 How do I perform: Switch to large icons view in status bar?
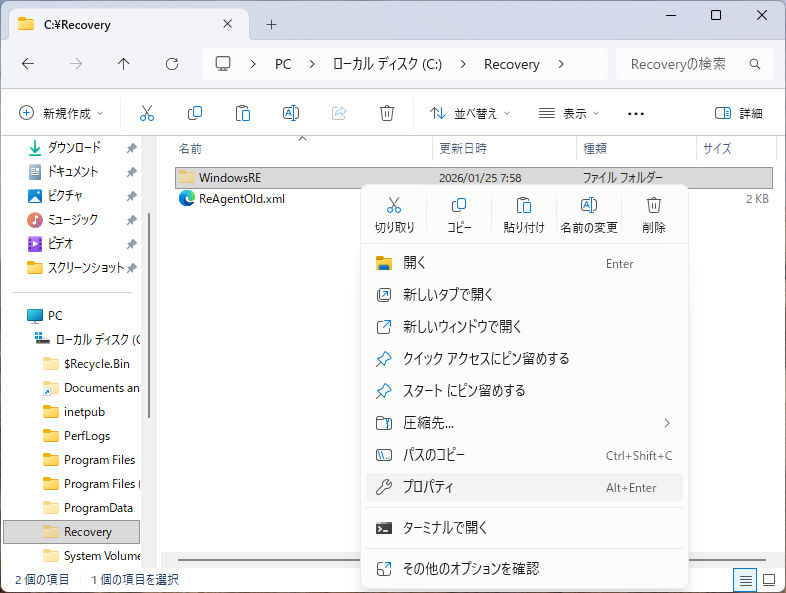coord(768,579)
